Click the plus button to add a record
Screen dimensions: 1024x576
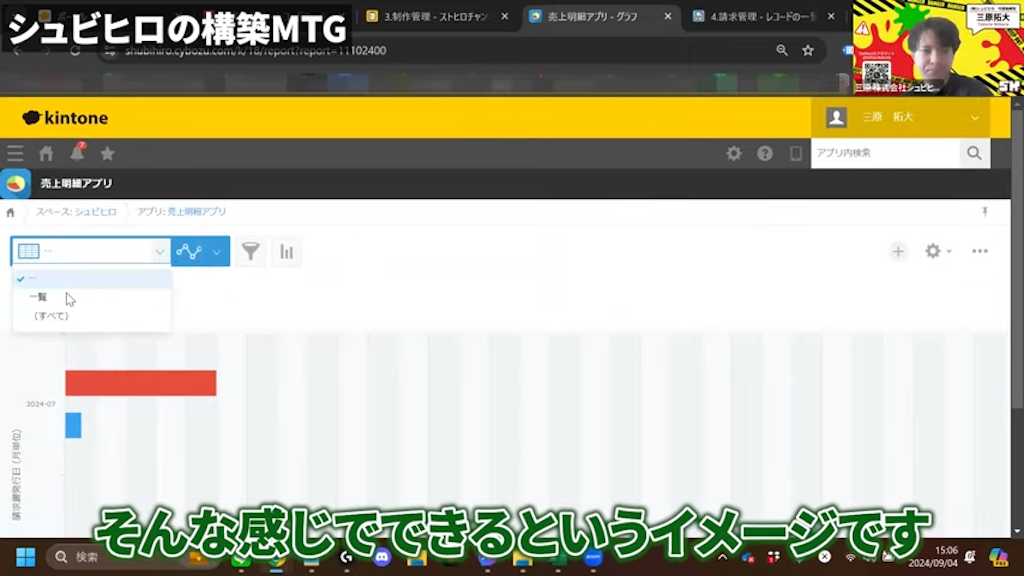click(x=899, y=251)
